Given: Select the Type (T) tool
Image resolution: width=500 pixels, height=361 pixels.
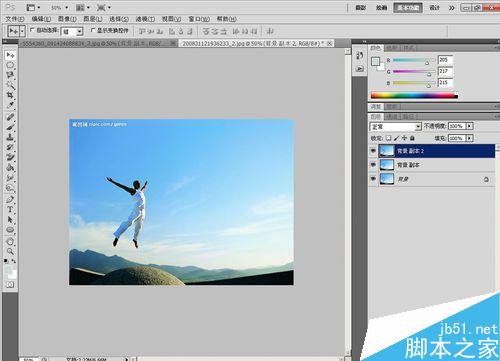Looking at the screenshot, I should (10, 210).
